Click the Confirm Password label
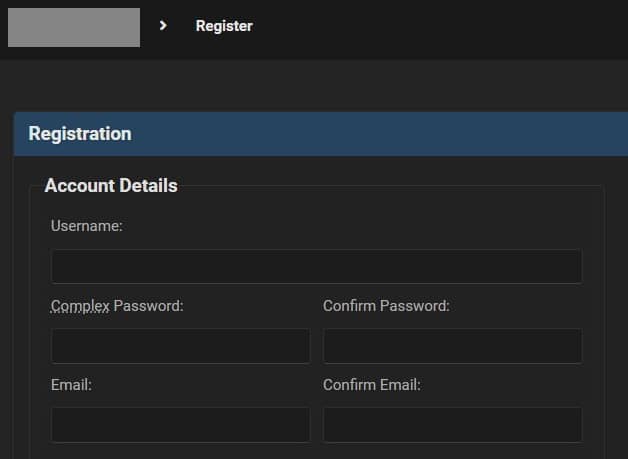This screenshot has height=459, width=628. [x=386, y=306]
